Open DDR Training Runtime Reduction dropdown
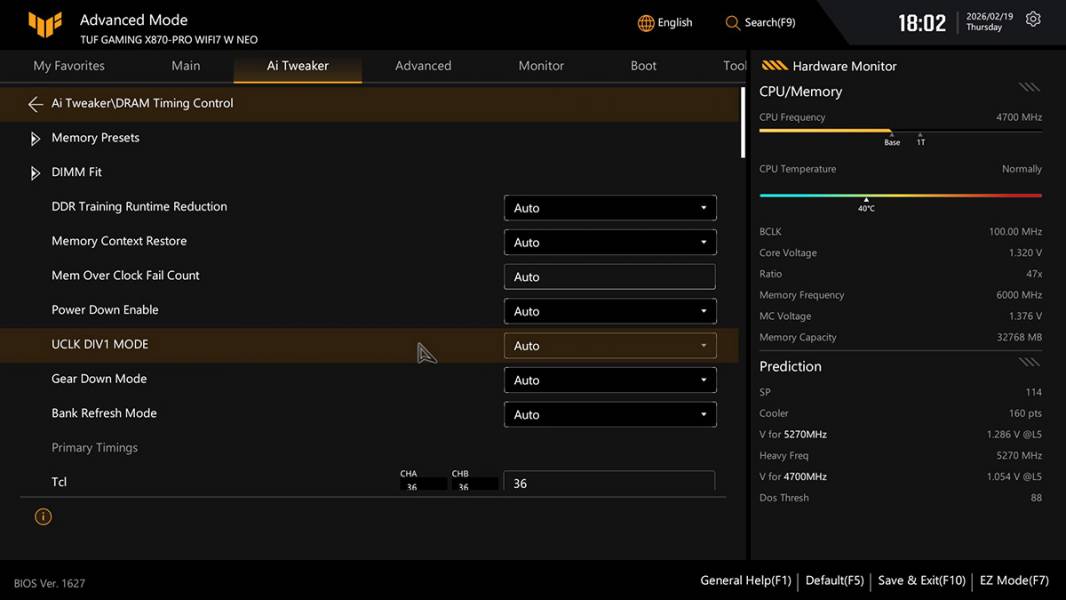1066x600 pixels. pyautogui.click(x=609, y=208)
